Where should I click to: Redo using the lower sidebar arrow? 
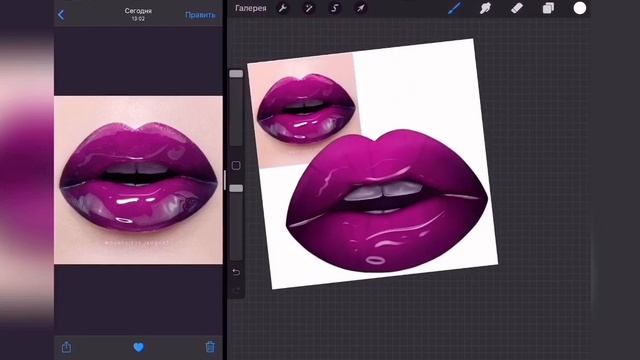pyautogui.click(x=236, y=290)
